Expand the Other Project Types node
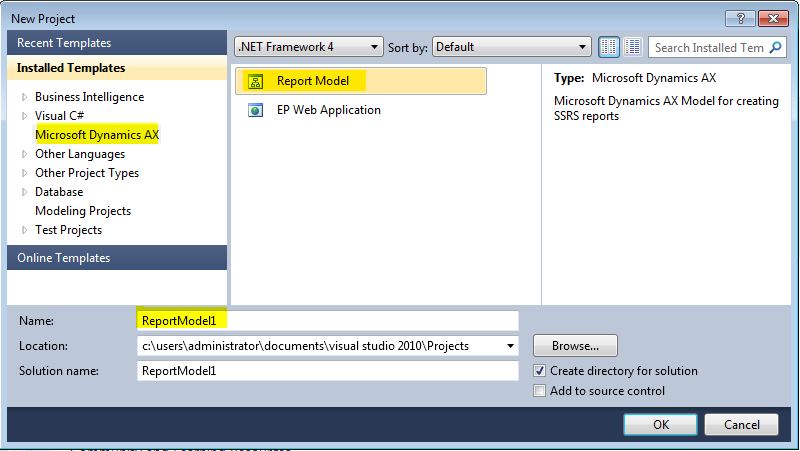This screenshot has height=451, width=800. coord(24,173)
